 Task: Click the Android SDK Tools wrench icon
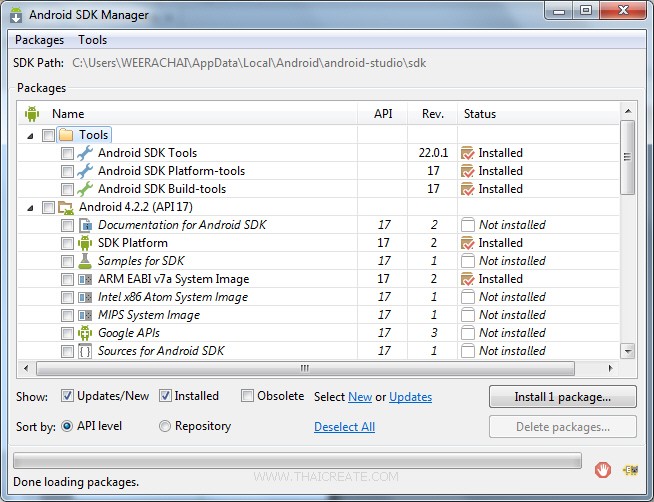click(x=85, y=153)
